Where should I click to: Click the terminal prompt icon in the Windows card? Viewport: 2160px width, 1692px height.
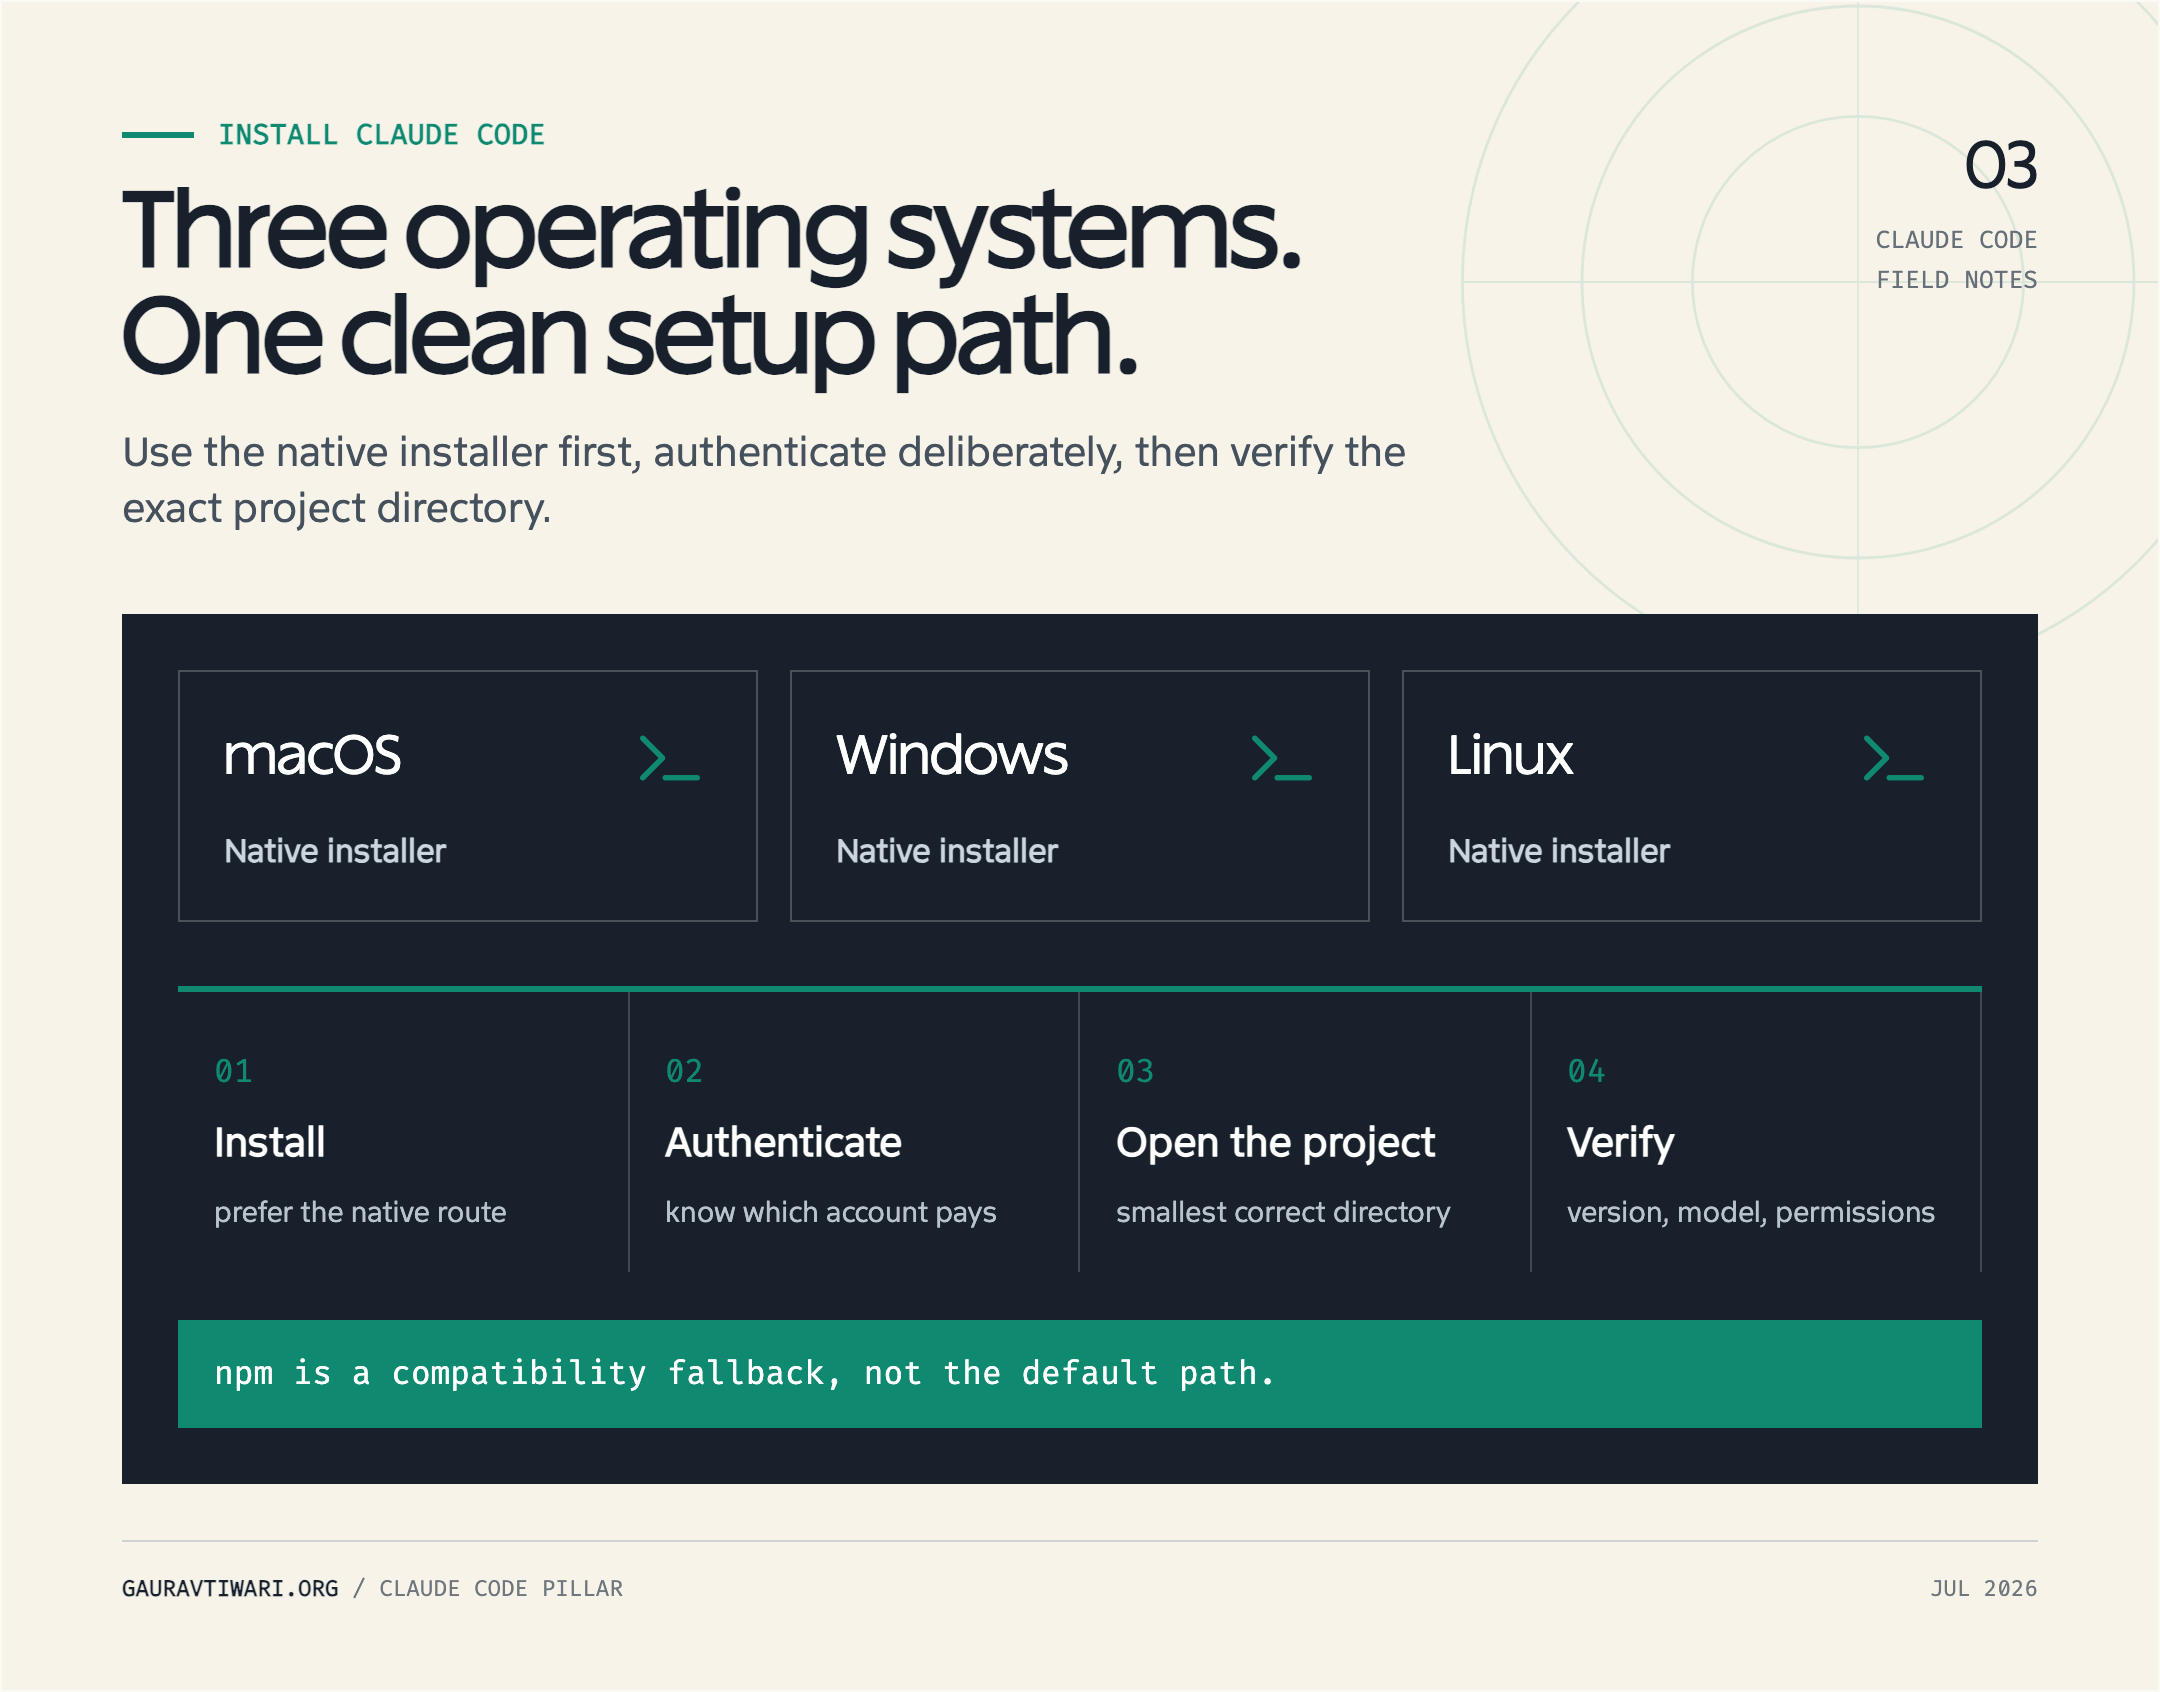(1281, 758)
